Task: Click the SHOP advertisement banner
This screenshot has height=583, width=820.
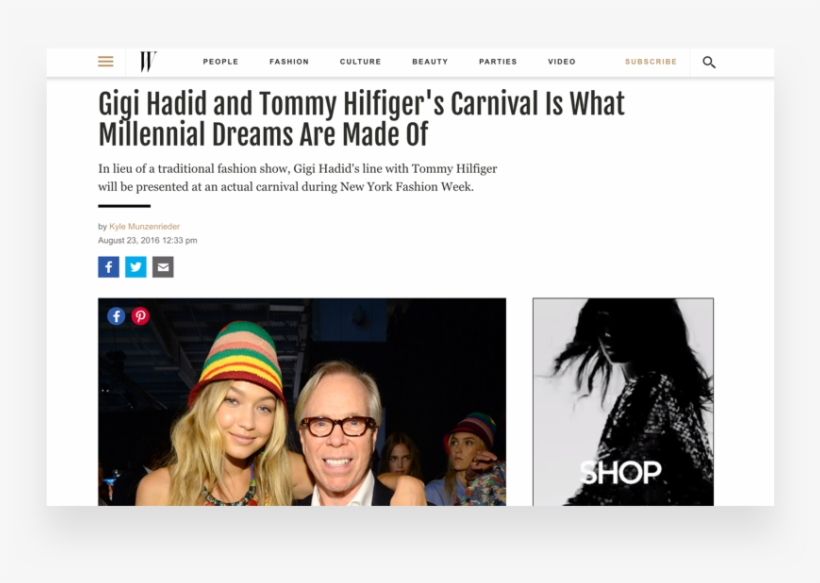Action: point(623,402)
